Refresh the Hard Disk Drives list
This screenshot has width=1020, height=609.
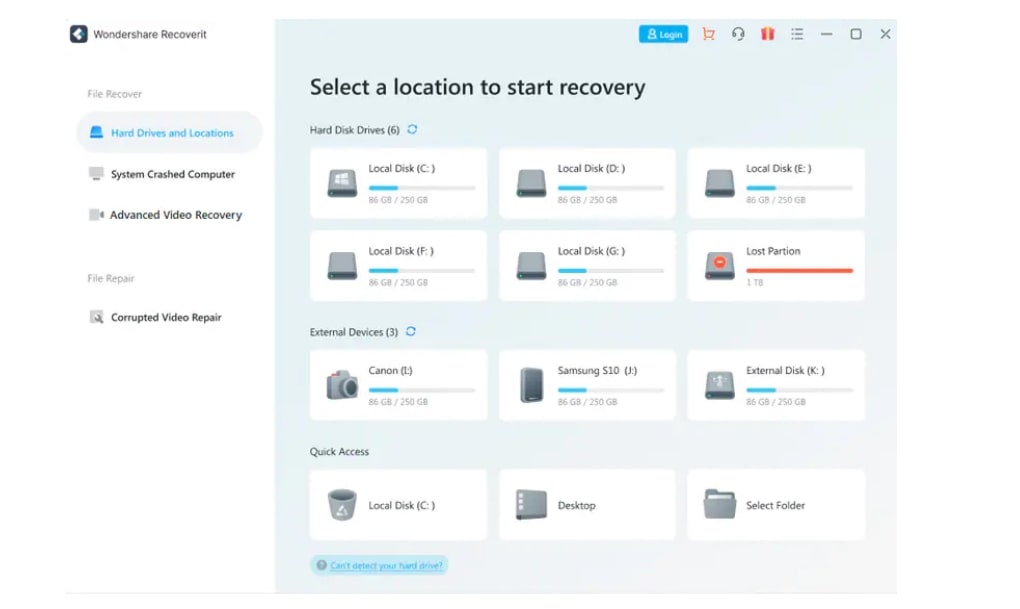coord(412,130)
